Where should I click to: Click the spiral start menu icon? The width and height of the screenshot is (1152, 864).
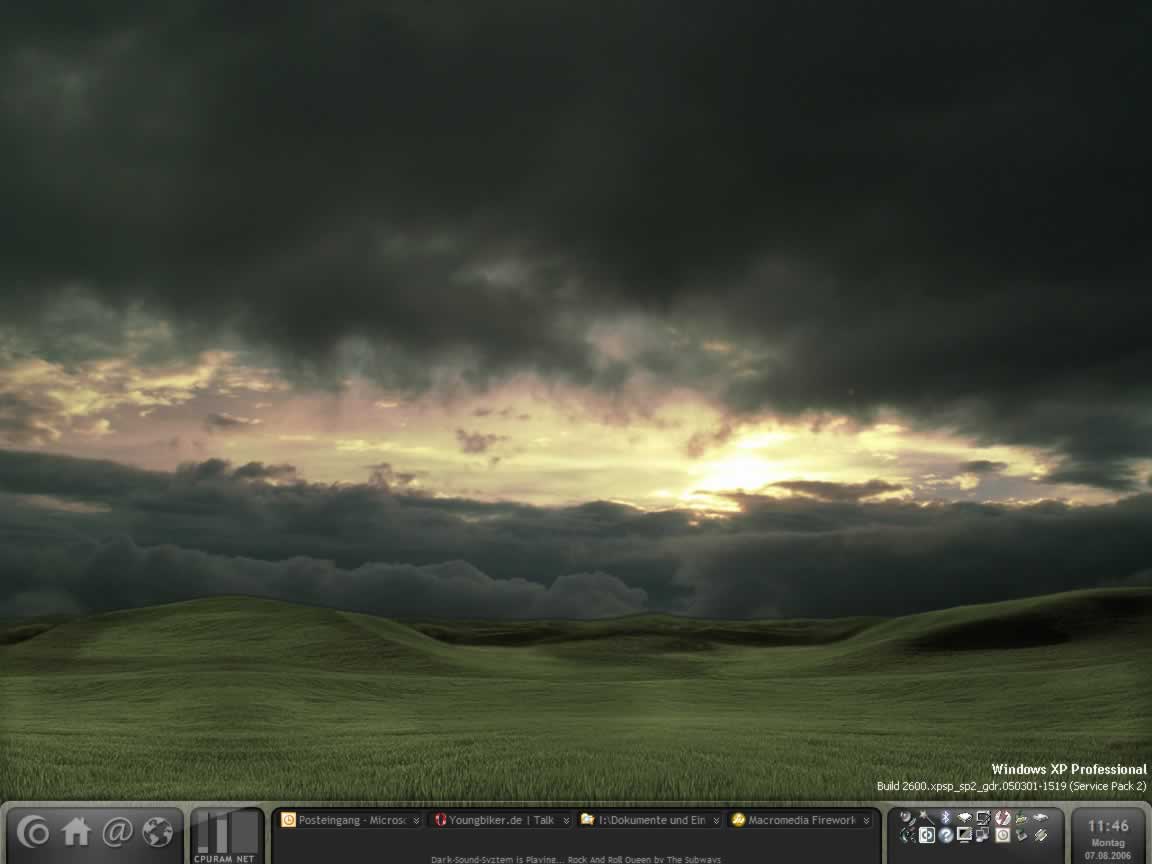33,832
